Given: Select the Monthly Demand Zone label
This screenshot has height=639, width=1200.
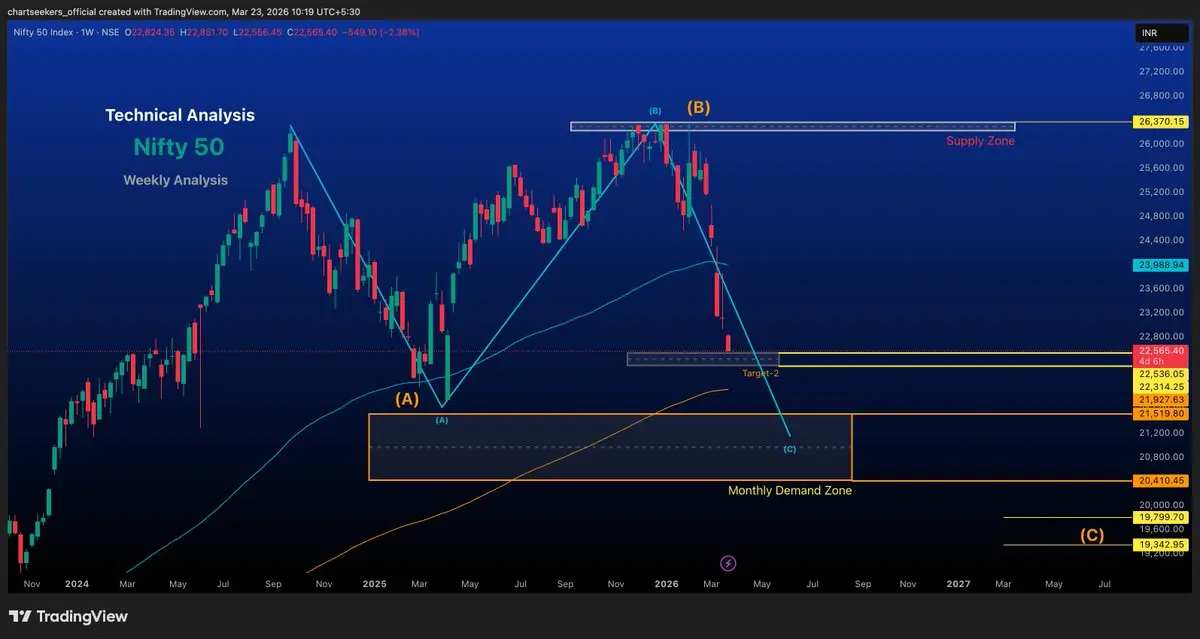Looking at the screenshot, I should [x=790, y=490].
